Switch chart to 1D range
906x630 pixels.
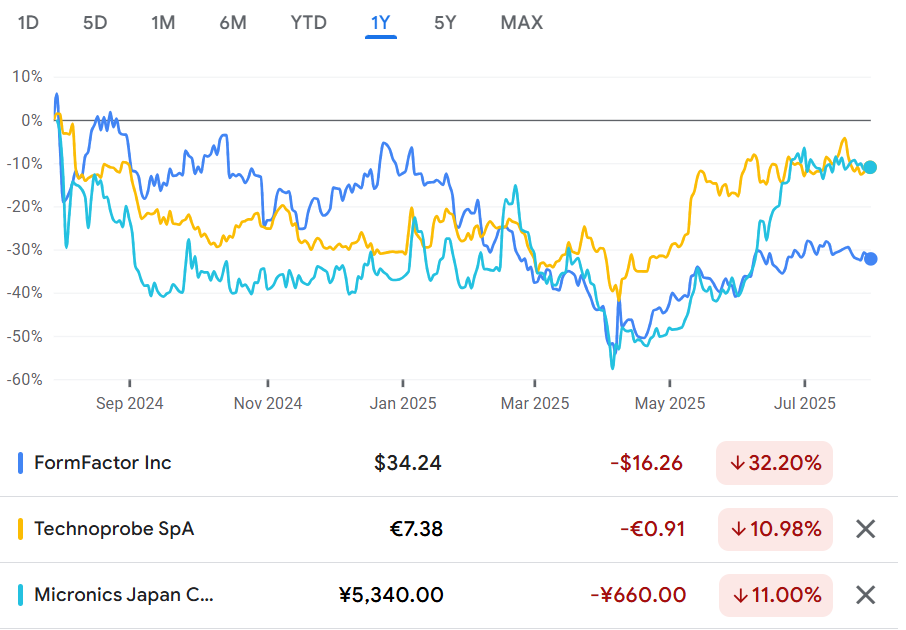pos(28,23)
